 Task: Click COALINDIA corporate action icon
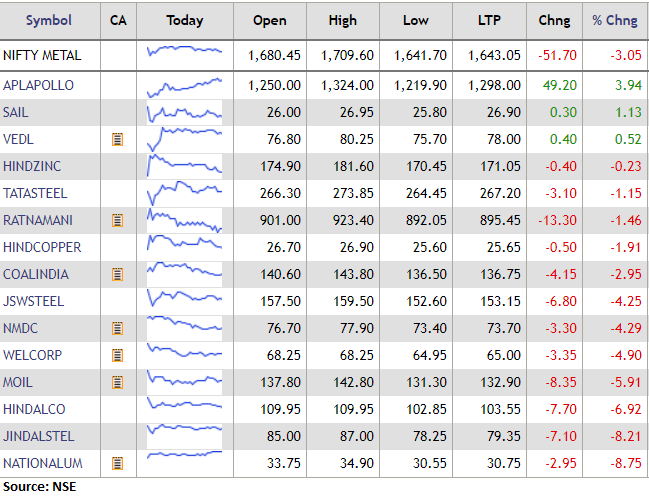118,274
